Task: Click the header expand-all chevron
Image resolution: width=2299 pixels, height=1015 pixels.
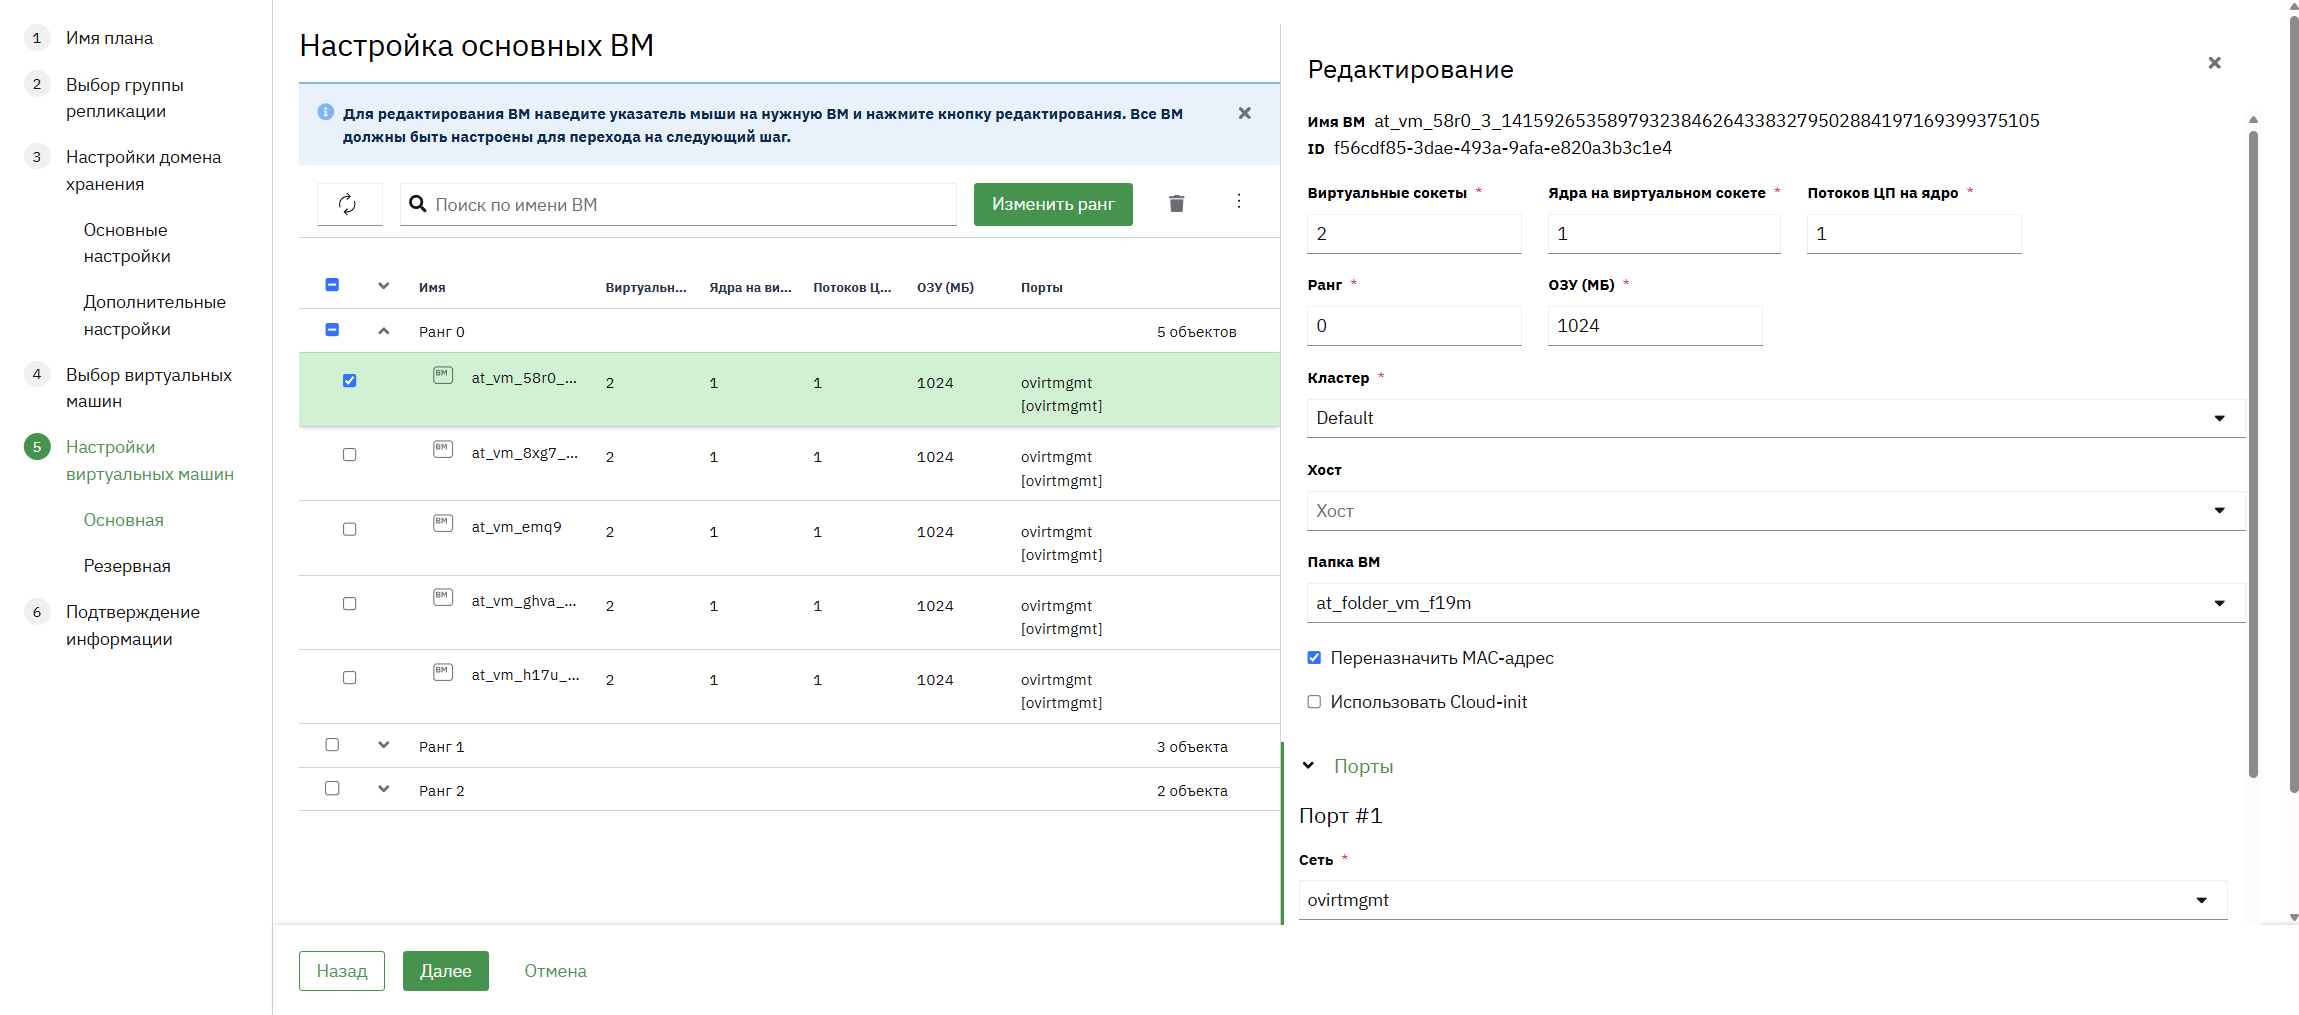Action: coord(384,286)
